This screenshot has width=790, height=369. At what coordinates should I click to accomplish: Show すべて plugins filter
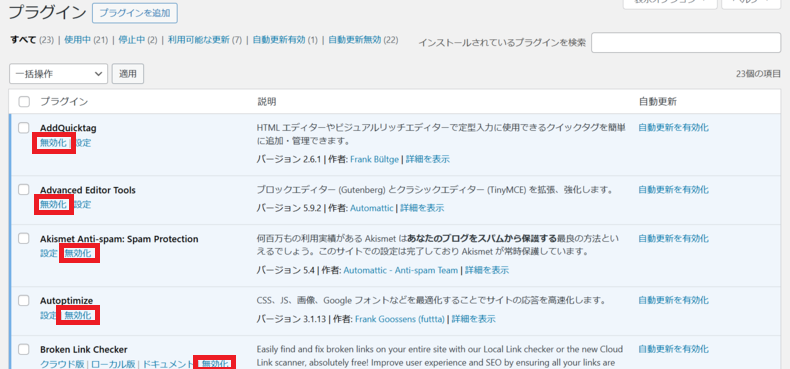pyautogui.click(x=23, y=40)
